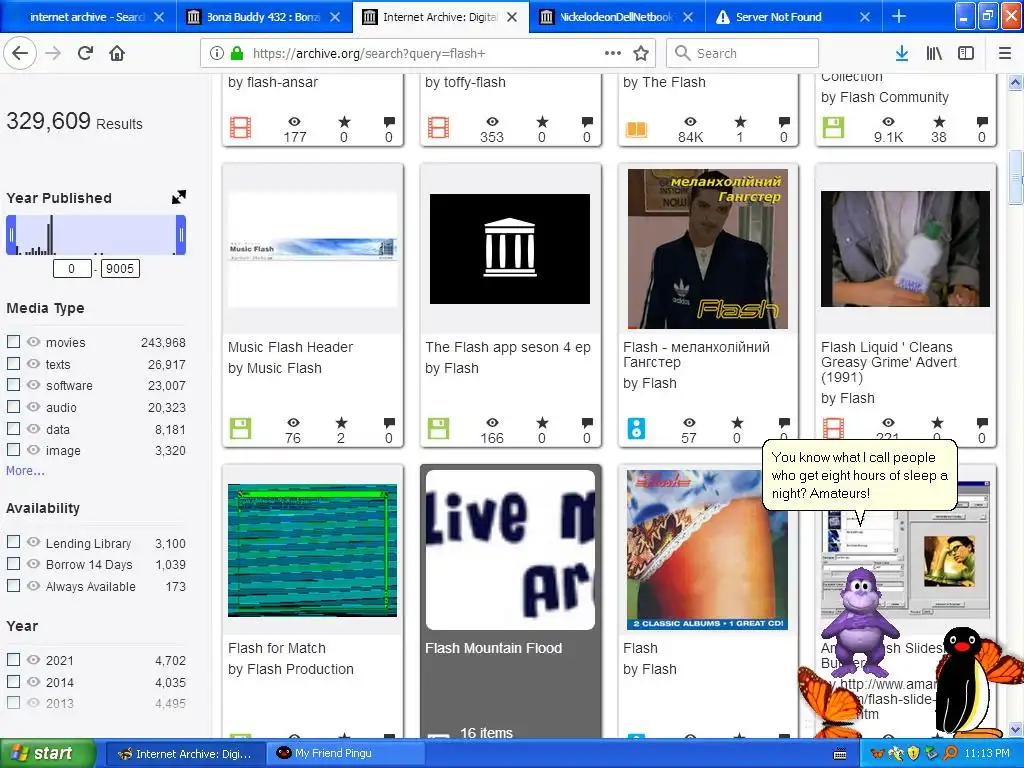Check the image media type filter
The width and height of the screenshot is (1024, 768).
[13, 449]
